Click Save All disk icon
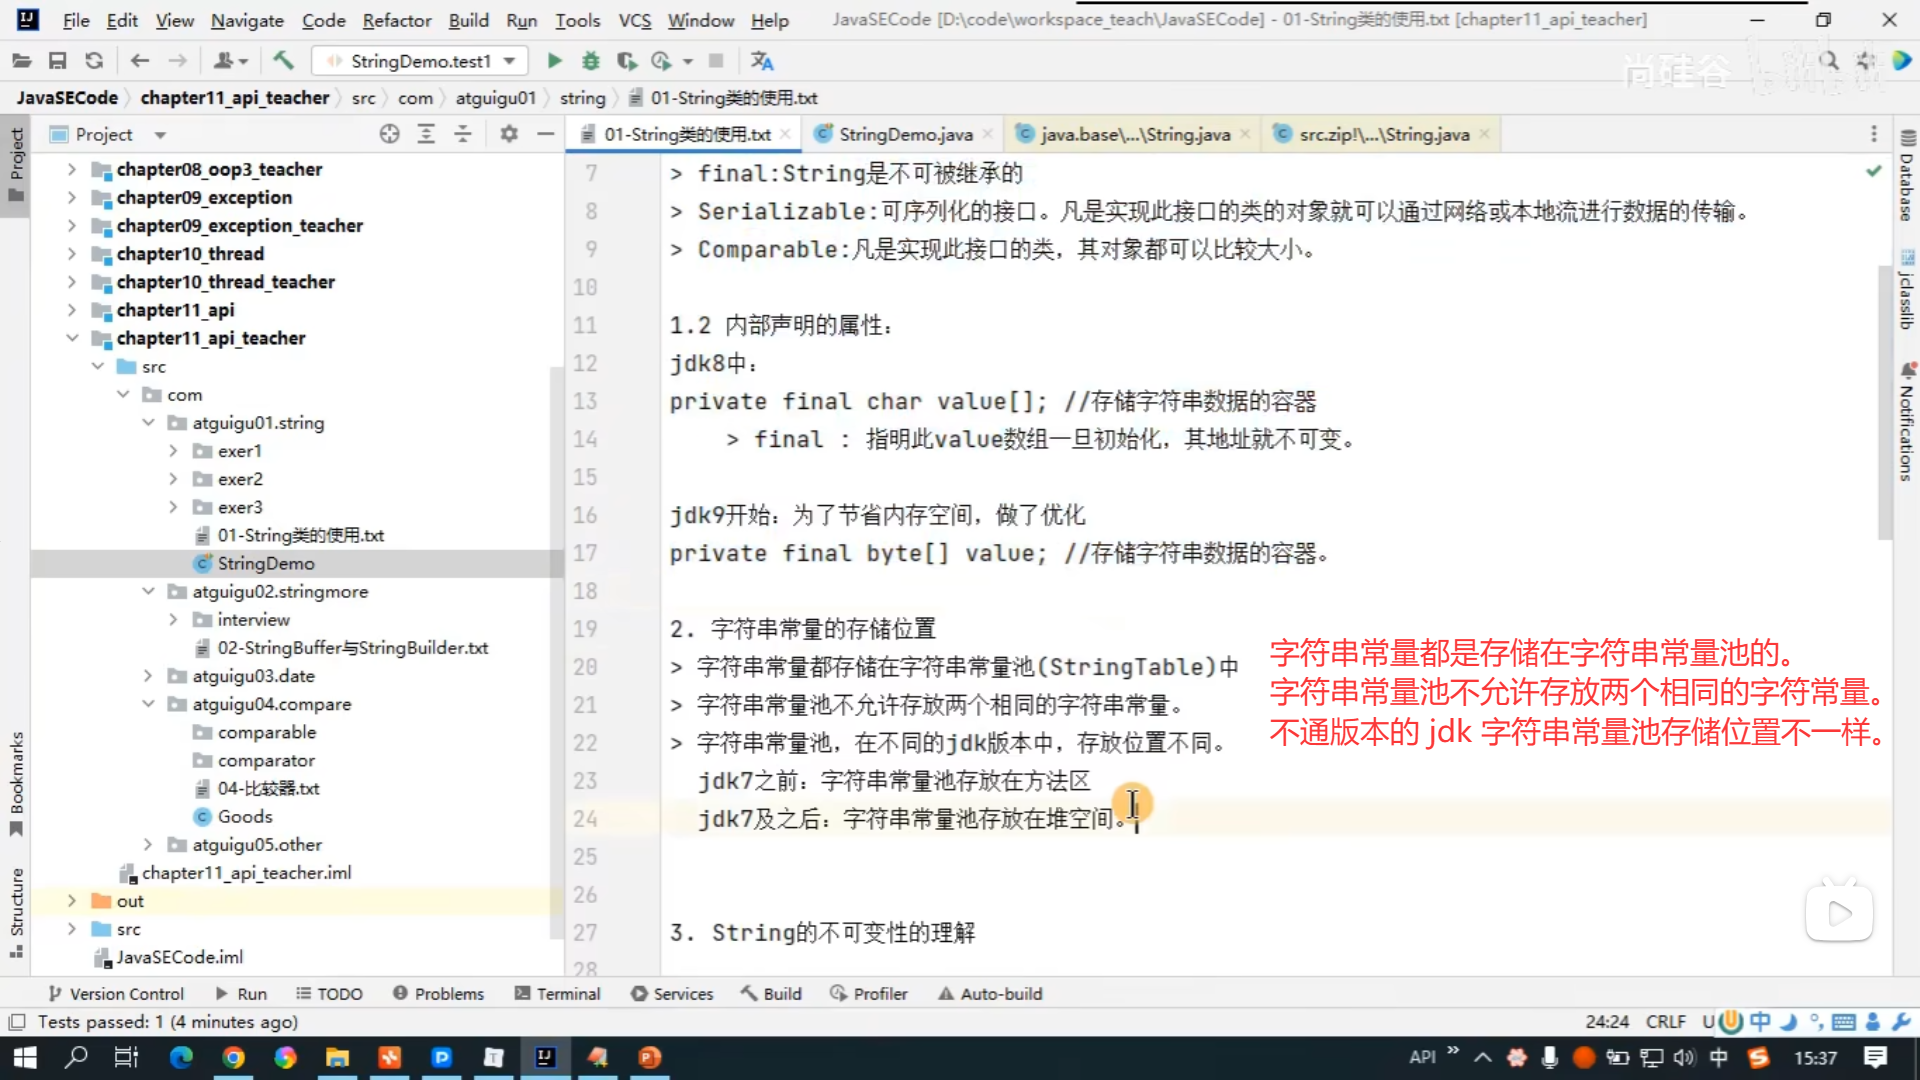This screenshot has width=1920, height=1080. pyautogui.click(x=57, y=61)
